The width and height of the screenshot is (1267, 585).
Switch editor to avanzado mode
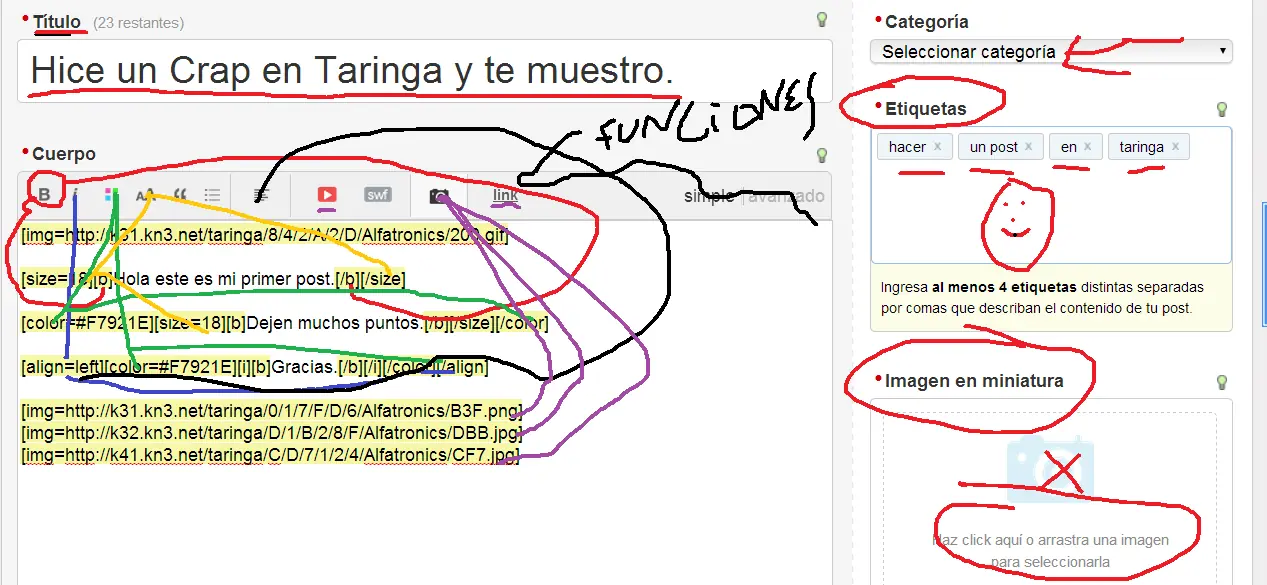pyautogui.click(x=786, y=196)
